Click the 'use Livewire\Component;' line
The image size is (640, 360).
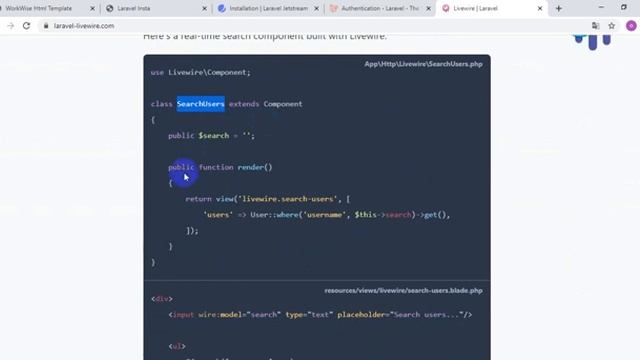(x=200, y=72)
